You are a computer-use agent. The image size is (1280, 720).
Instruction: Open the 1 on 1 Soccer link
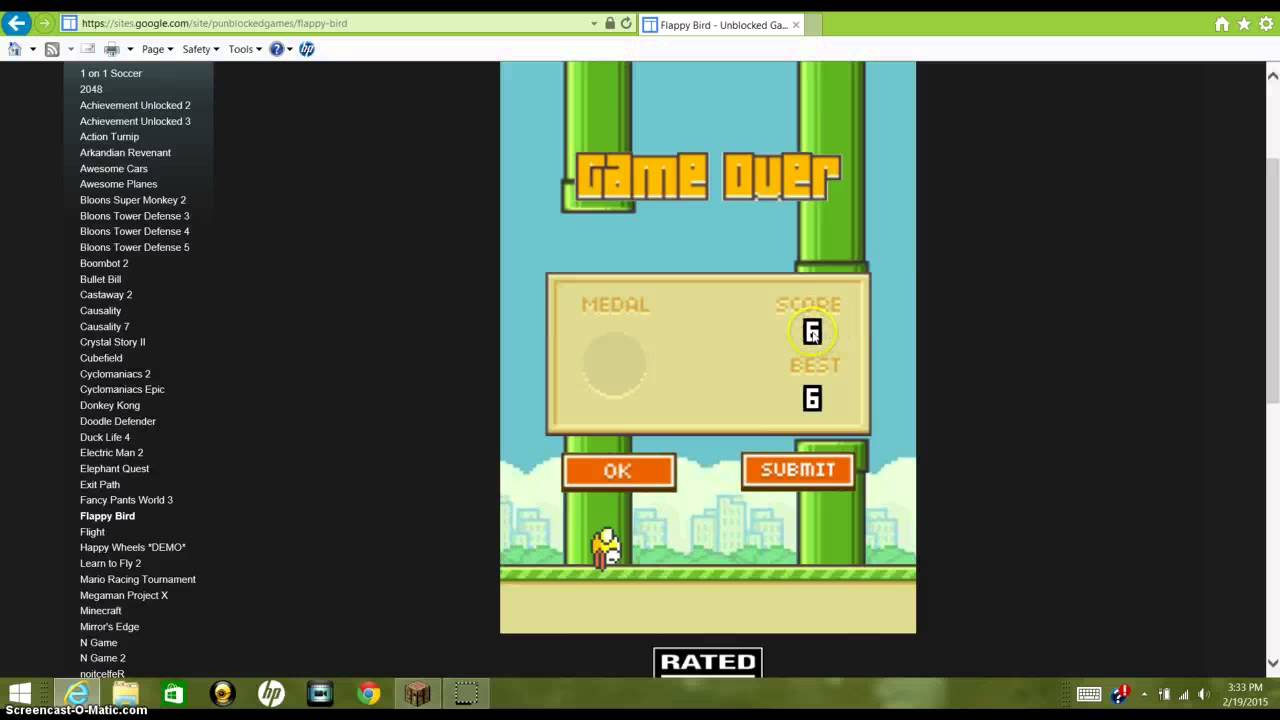(111, 73)
